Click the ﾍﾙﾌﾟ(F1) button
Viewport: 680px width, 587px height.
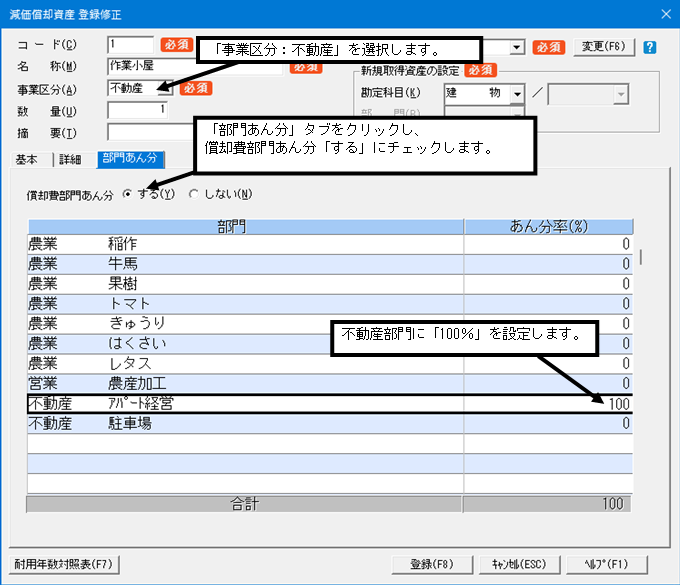(x=606, y=564)
